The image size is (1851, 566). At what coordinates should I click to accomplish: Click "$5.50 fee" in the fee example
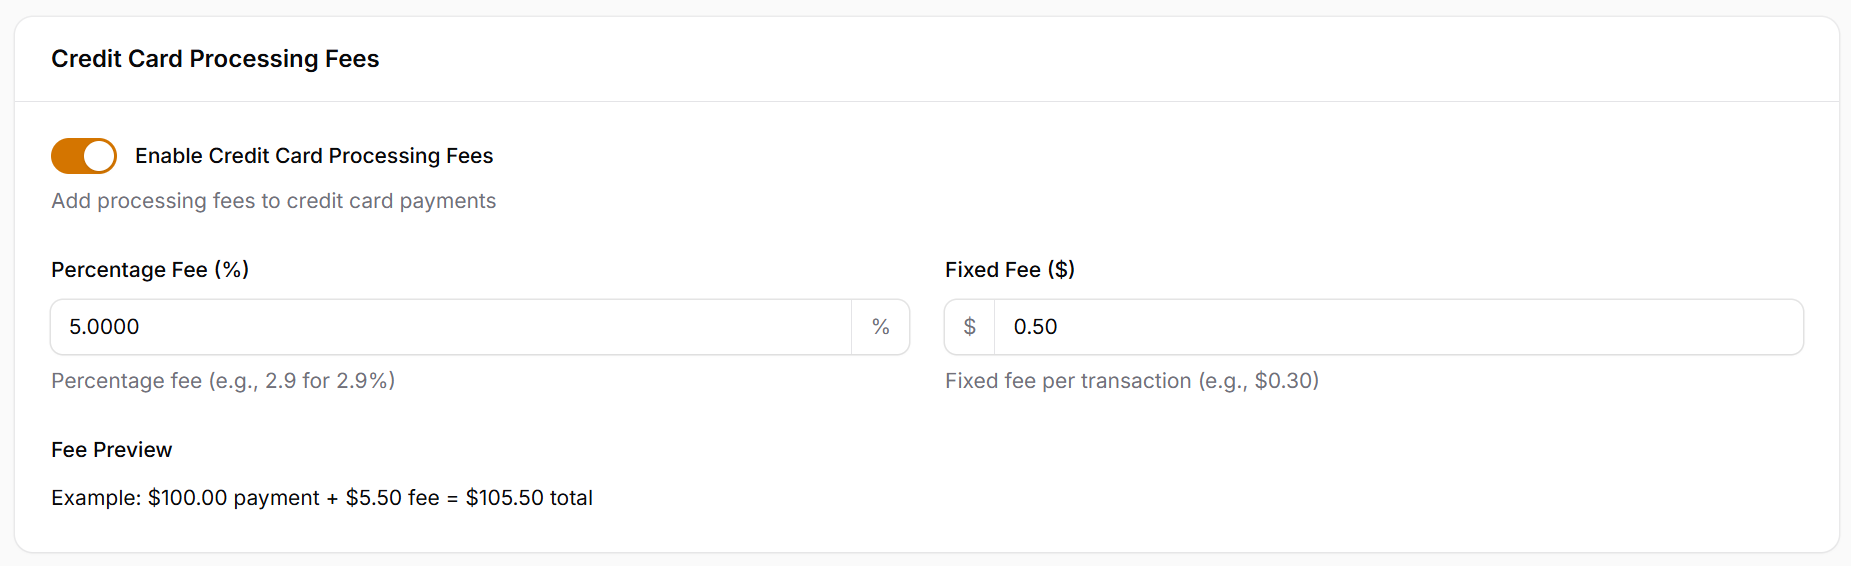tap(392, 498)
